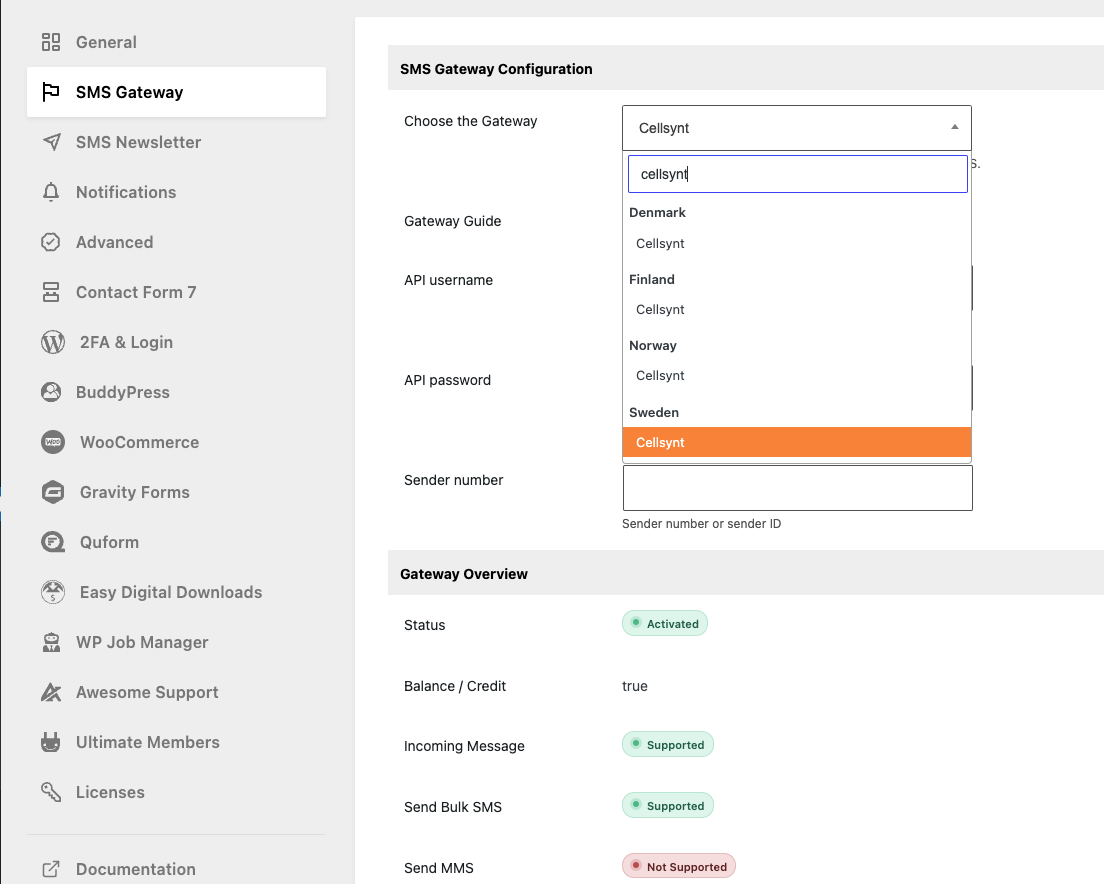Viewport: 1104px width, 886px height.
Task: Click the Incoming Message Supported badge
Action: coord(667,745)
